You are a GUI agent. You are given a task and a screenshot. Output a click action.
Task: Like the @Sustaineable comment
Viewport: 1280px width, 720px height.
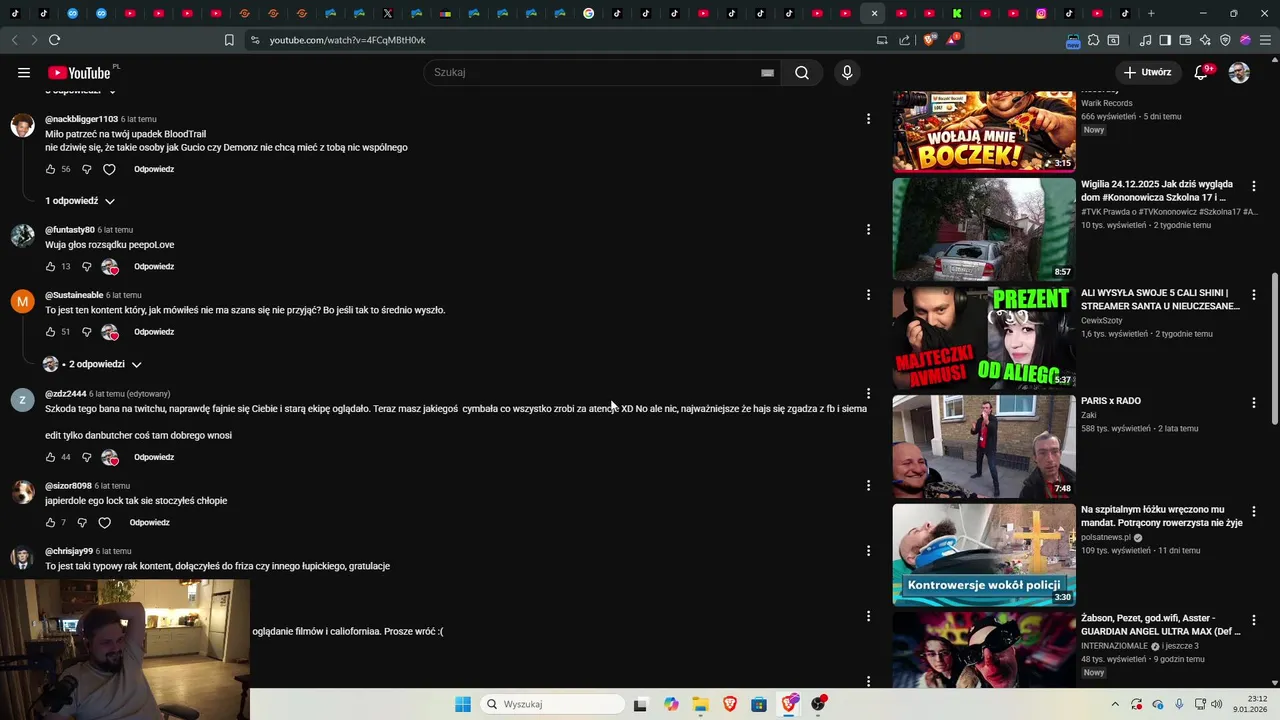pyautogui.click(x=51, y=332)
